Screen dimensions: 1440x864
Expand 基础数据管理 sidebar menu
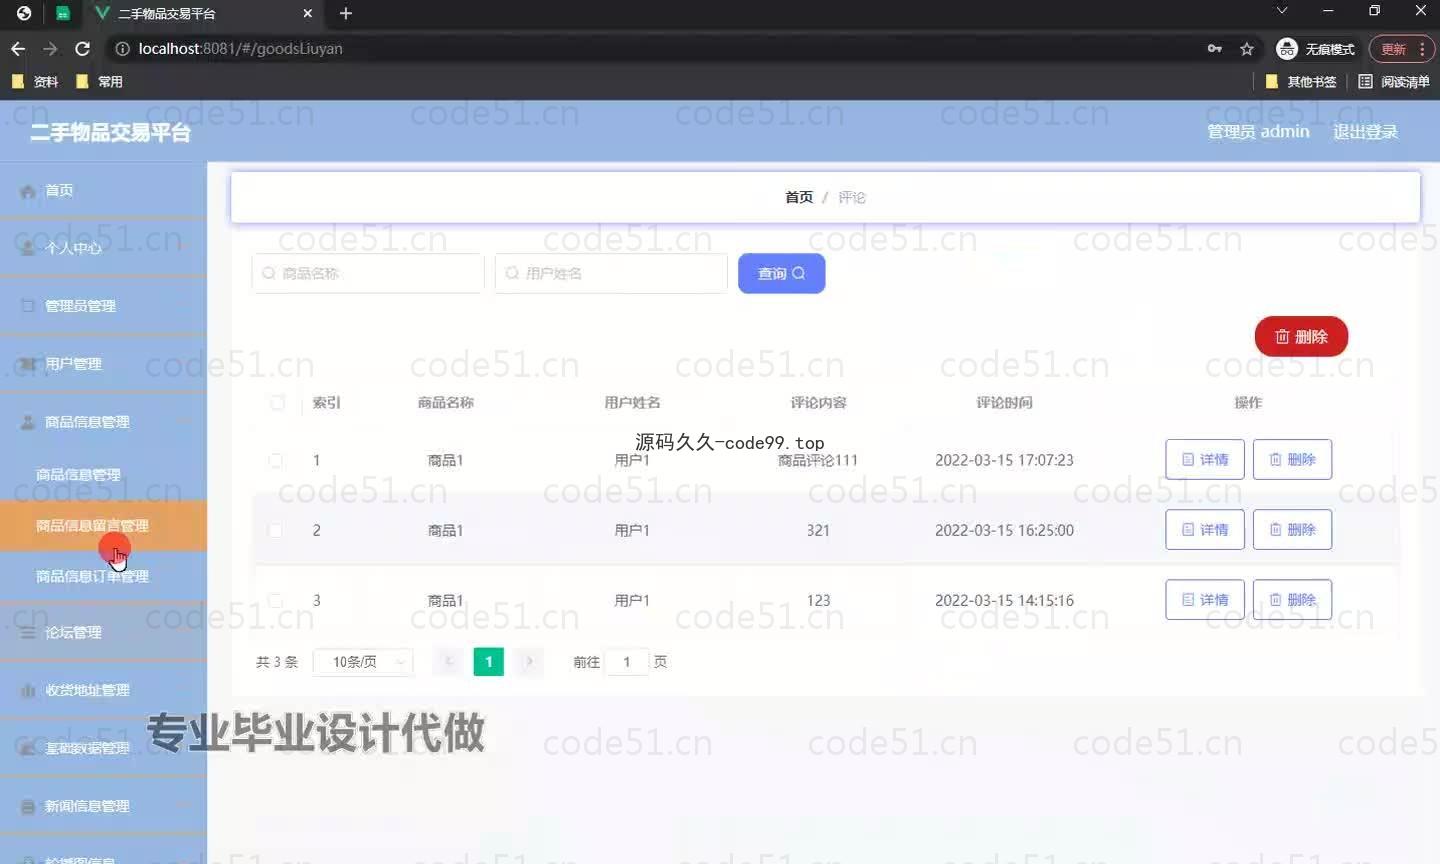coord(103,748)
